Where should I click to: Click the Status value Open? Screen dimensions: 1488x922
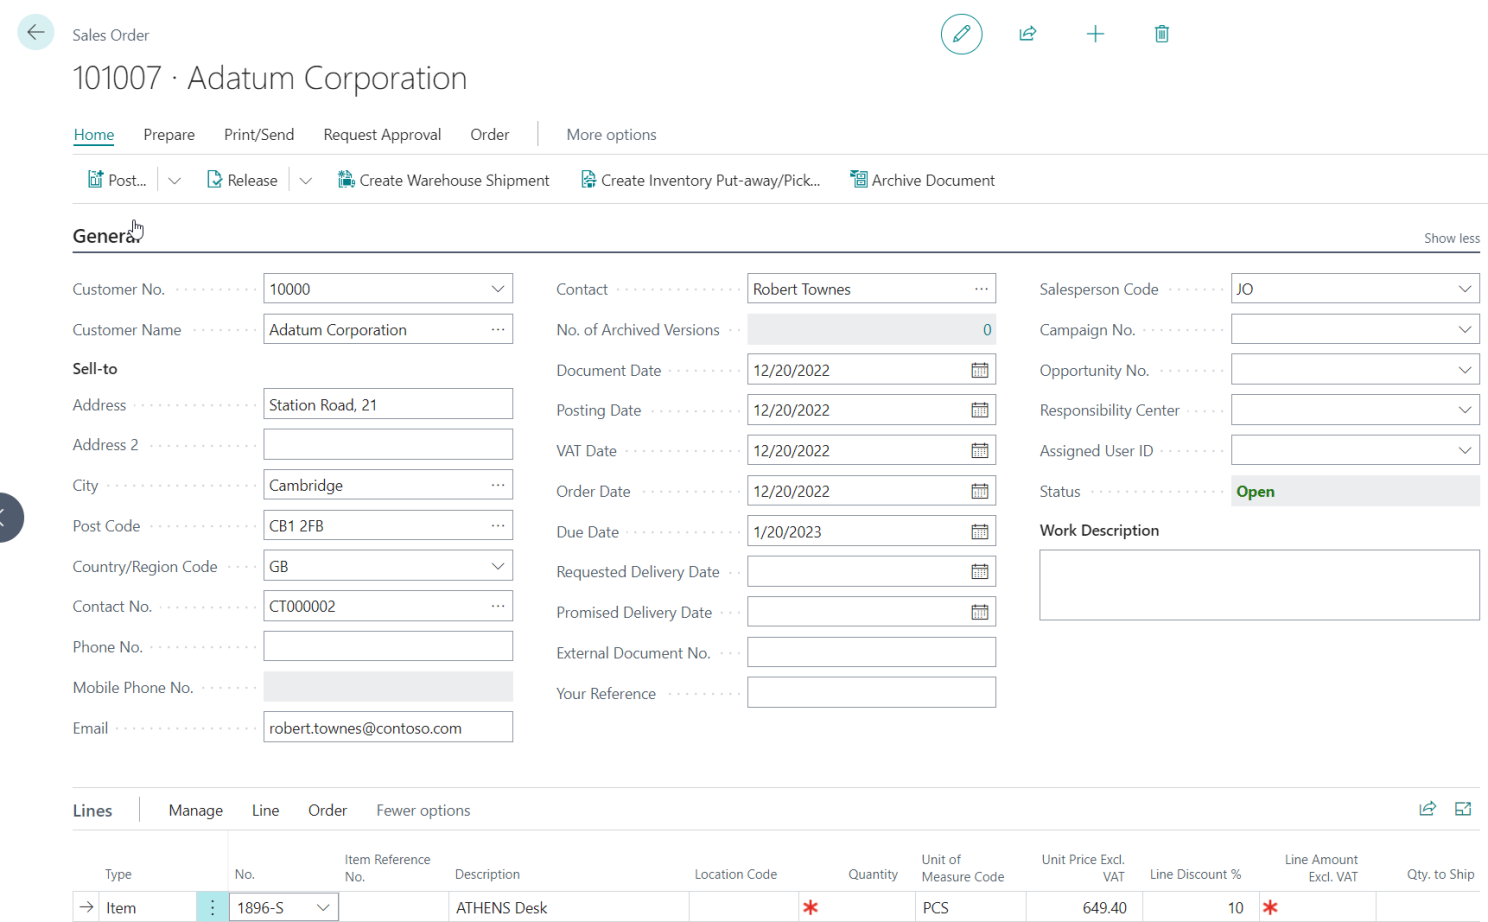[x=1255, y=491]
